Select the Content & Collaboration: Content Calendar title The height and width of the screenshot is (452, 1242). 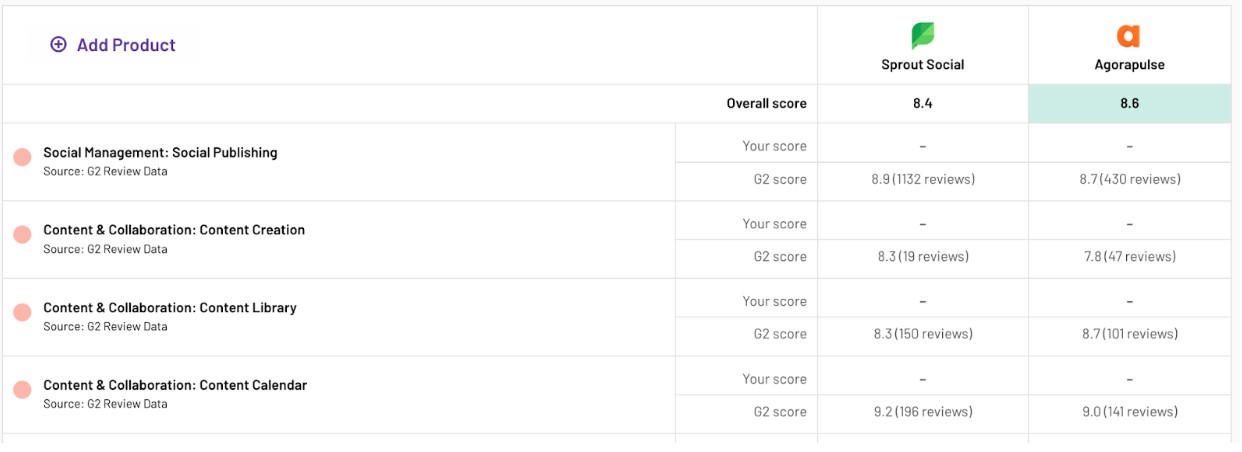tap(175, 385)
